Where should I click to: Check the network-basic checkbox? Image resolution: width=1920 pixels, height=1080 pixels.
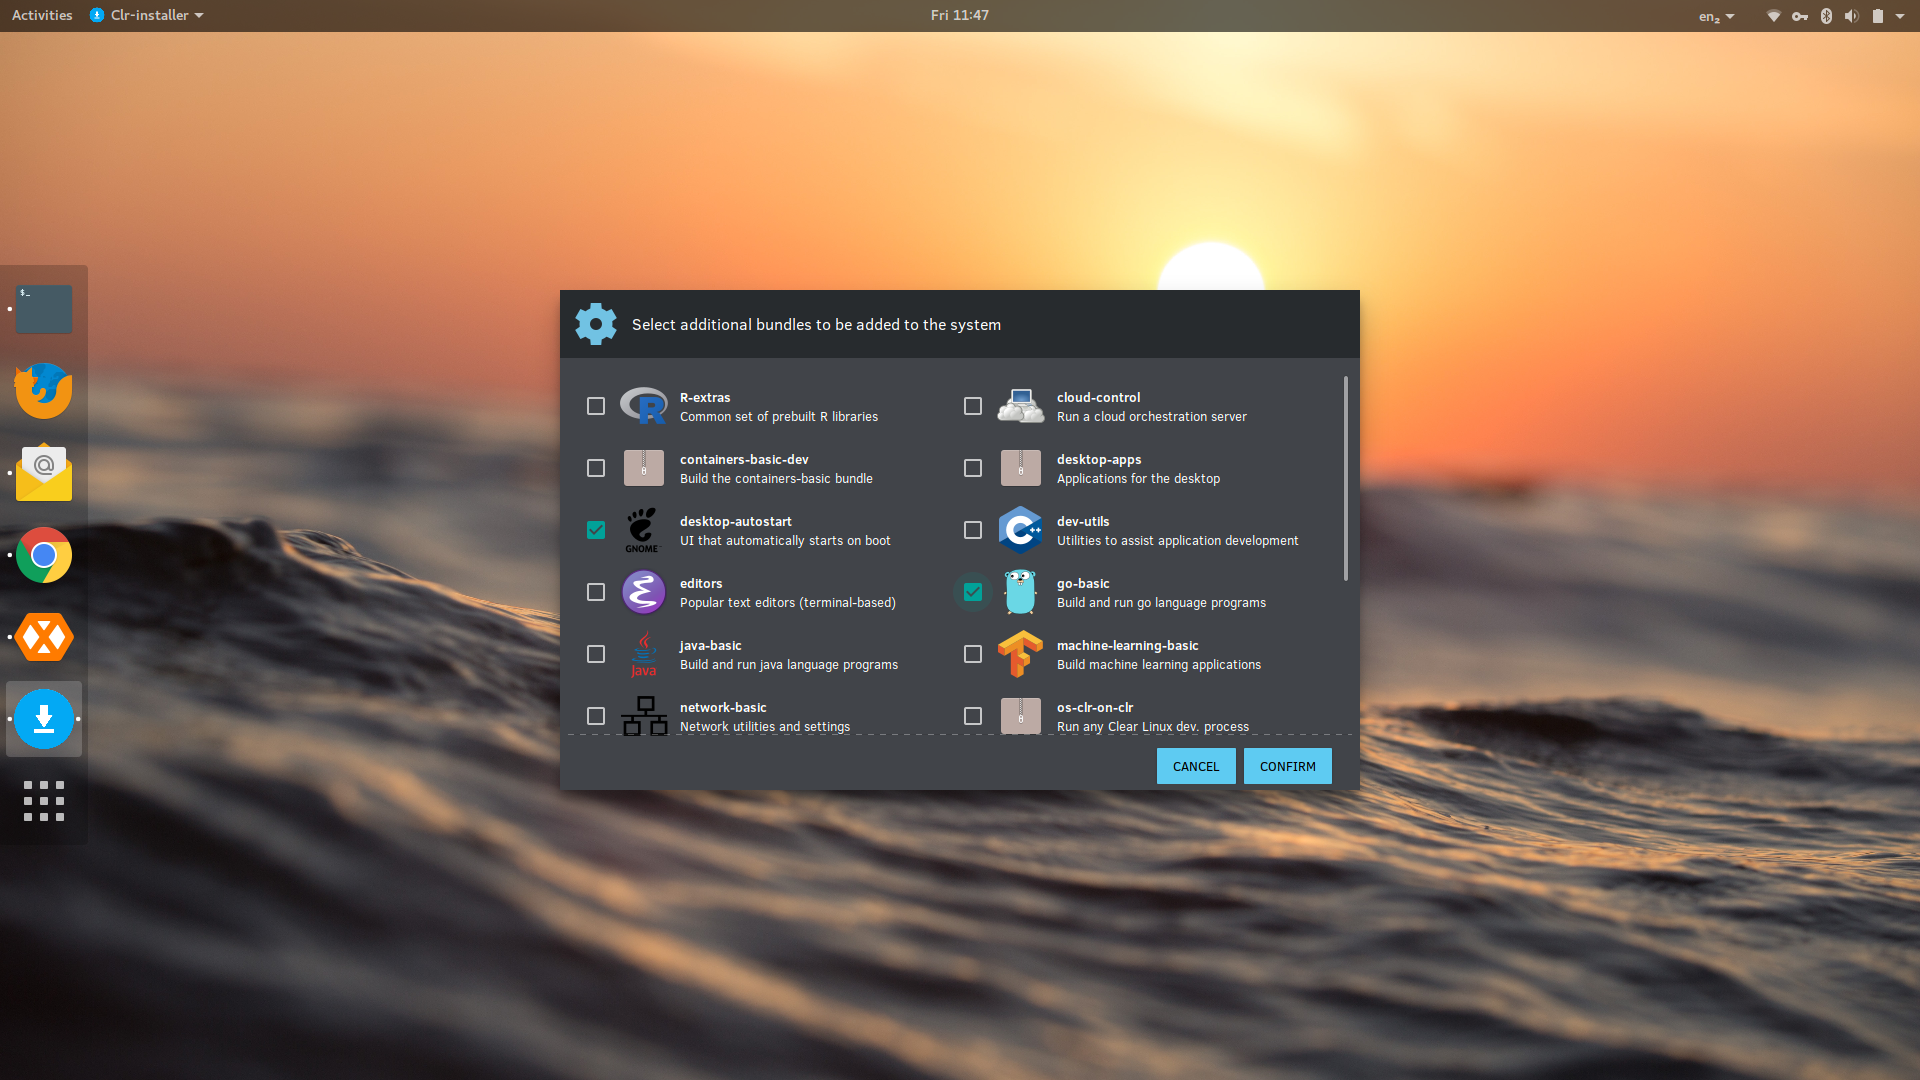596,716
